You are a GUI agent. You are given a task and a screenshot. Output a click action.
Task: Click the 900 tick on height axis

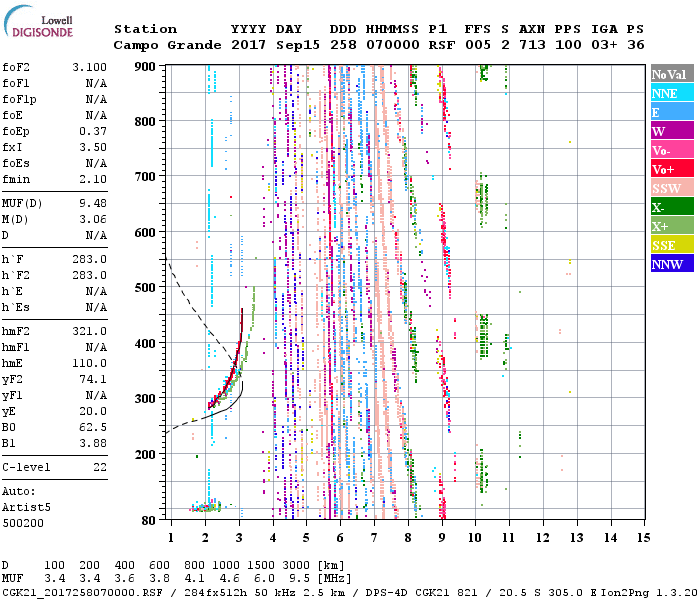(x=146, y=66)
